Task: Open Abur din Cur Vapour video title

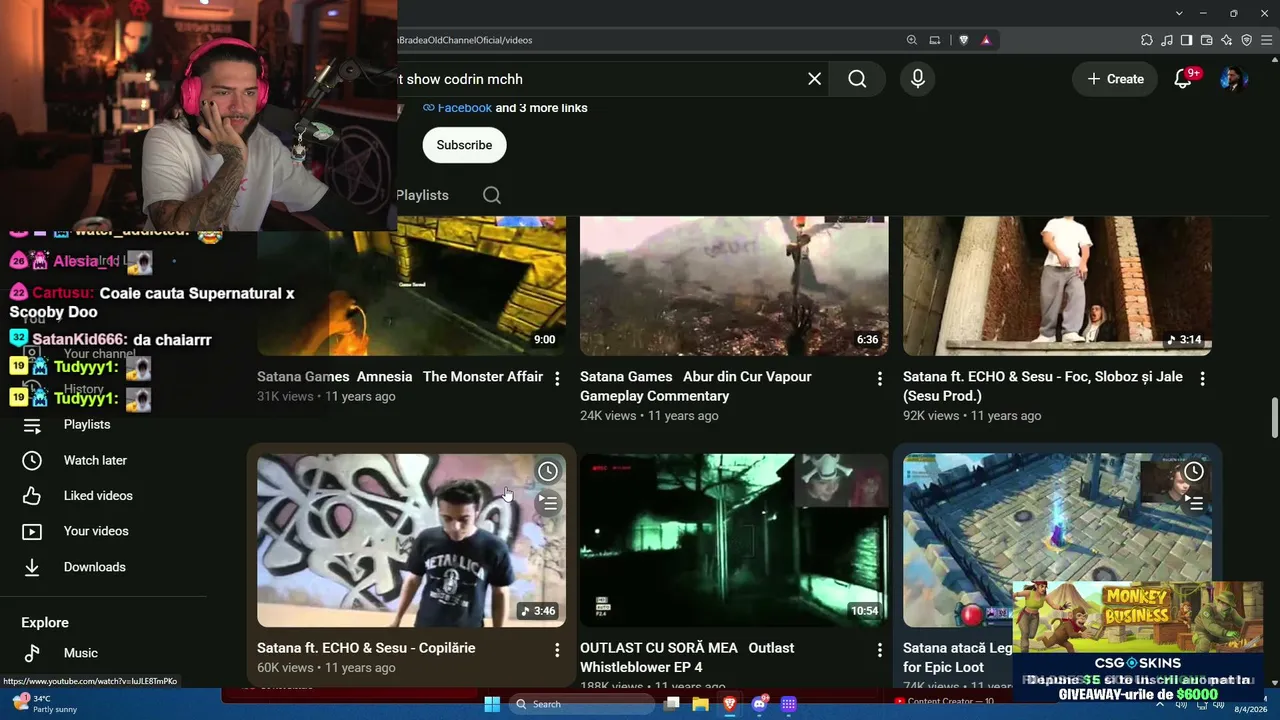Action: tap(696, 386)
